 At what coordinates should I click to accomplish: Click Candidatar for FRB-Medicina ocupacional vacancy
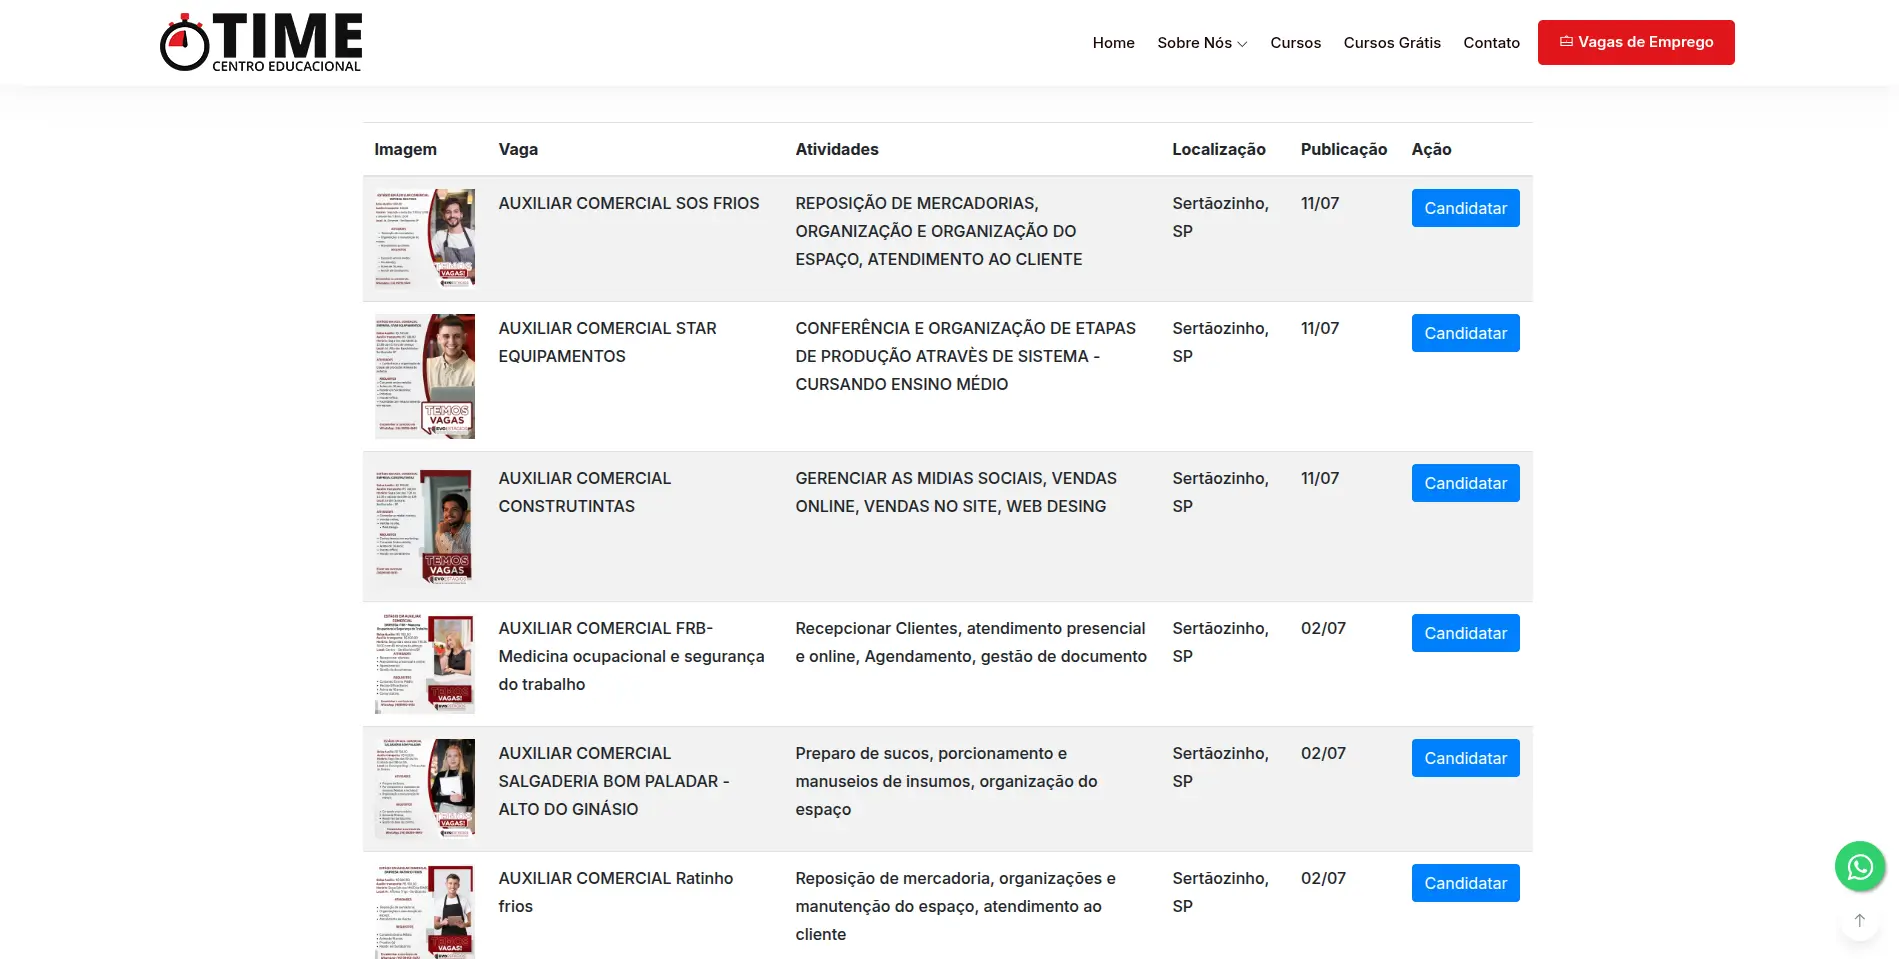[x=1465, y=633]
